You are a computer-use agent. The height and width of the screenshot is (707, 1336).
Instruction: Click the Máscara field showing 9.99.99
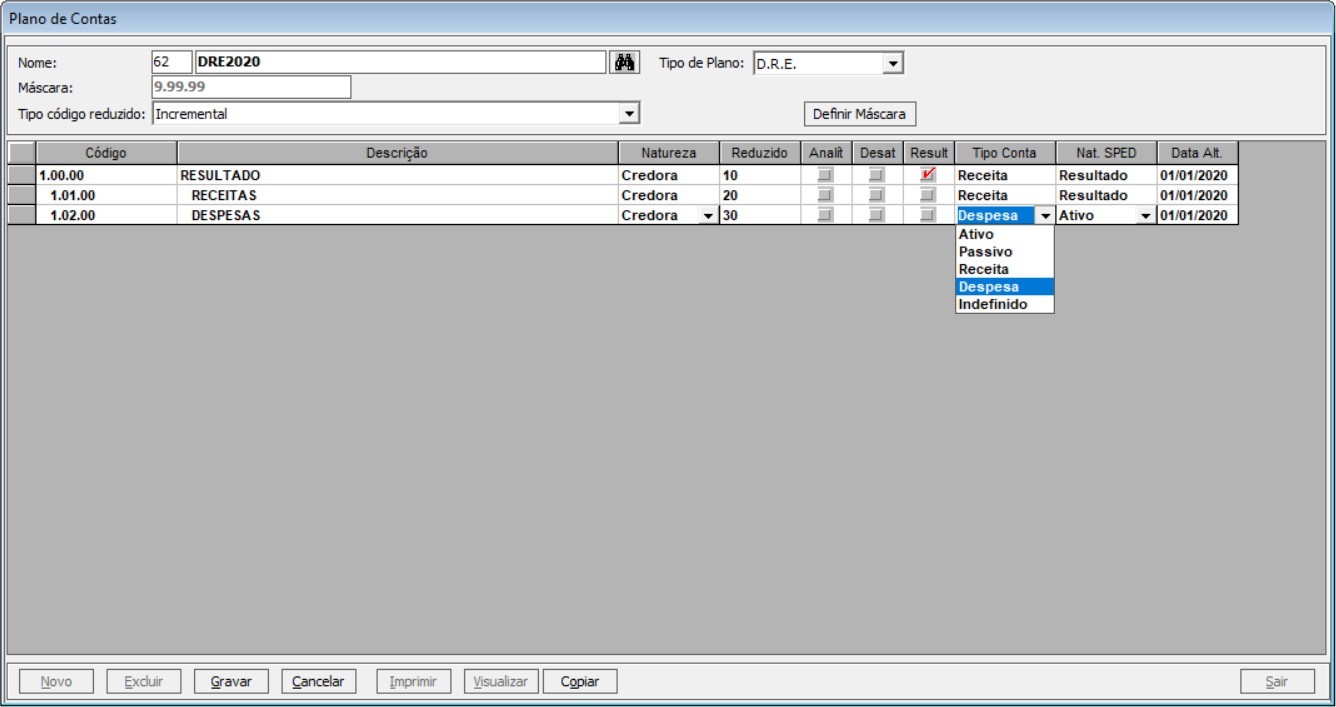point(251,87)
